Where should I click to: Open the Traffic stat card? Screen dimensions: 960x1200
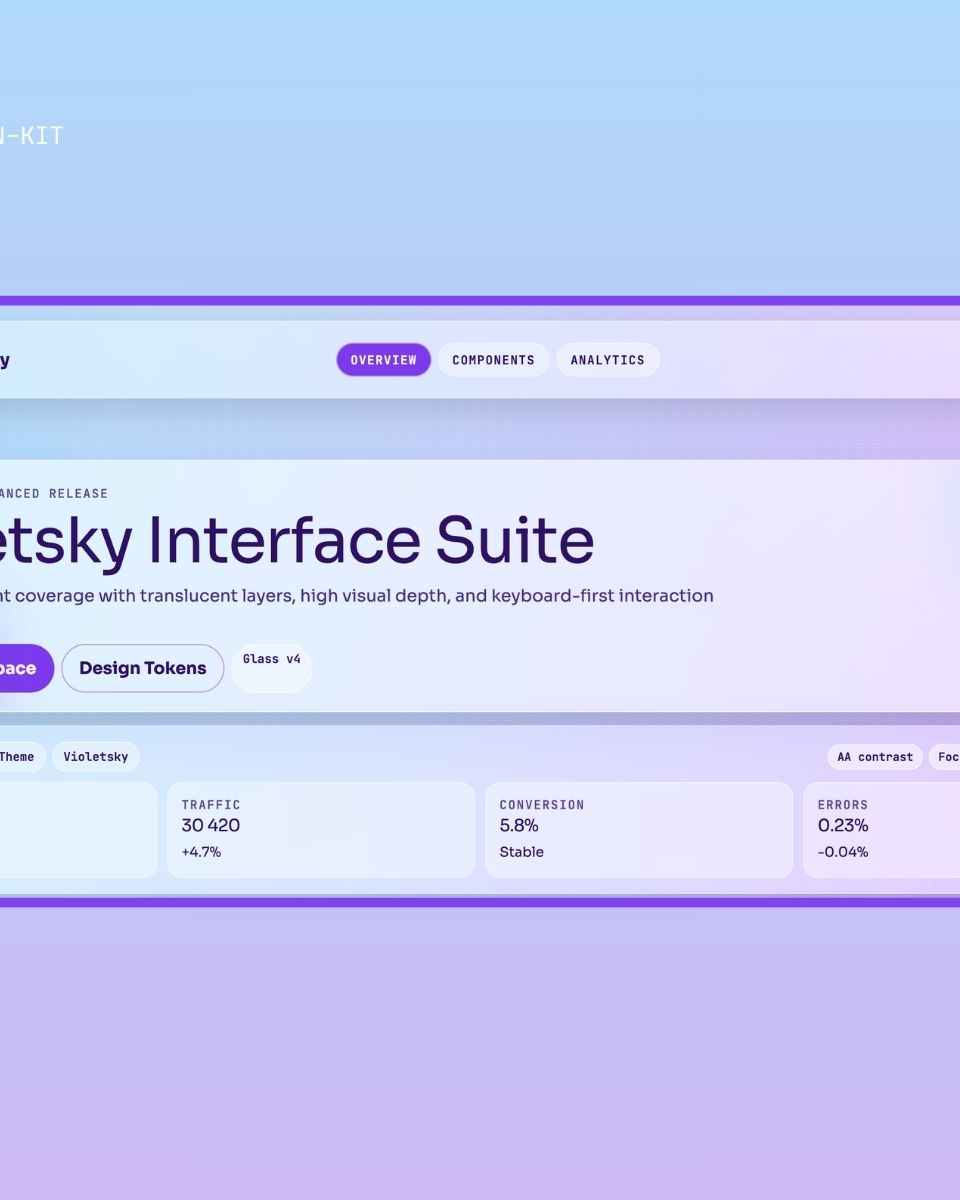pyautogui.click(x=321, y=830)
